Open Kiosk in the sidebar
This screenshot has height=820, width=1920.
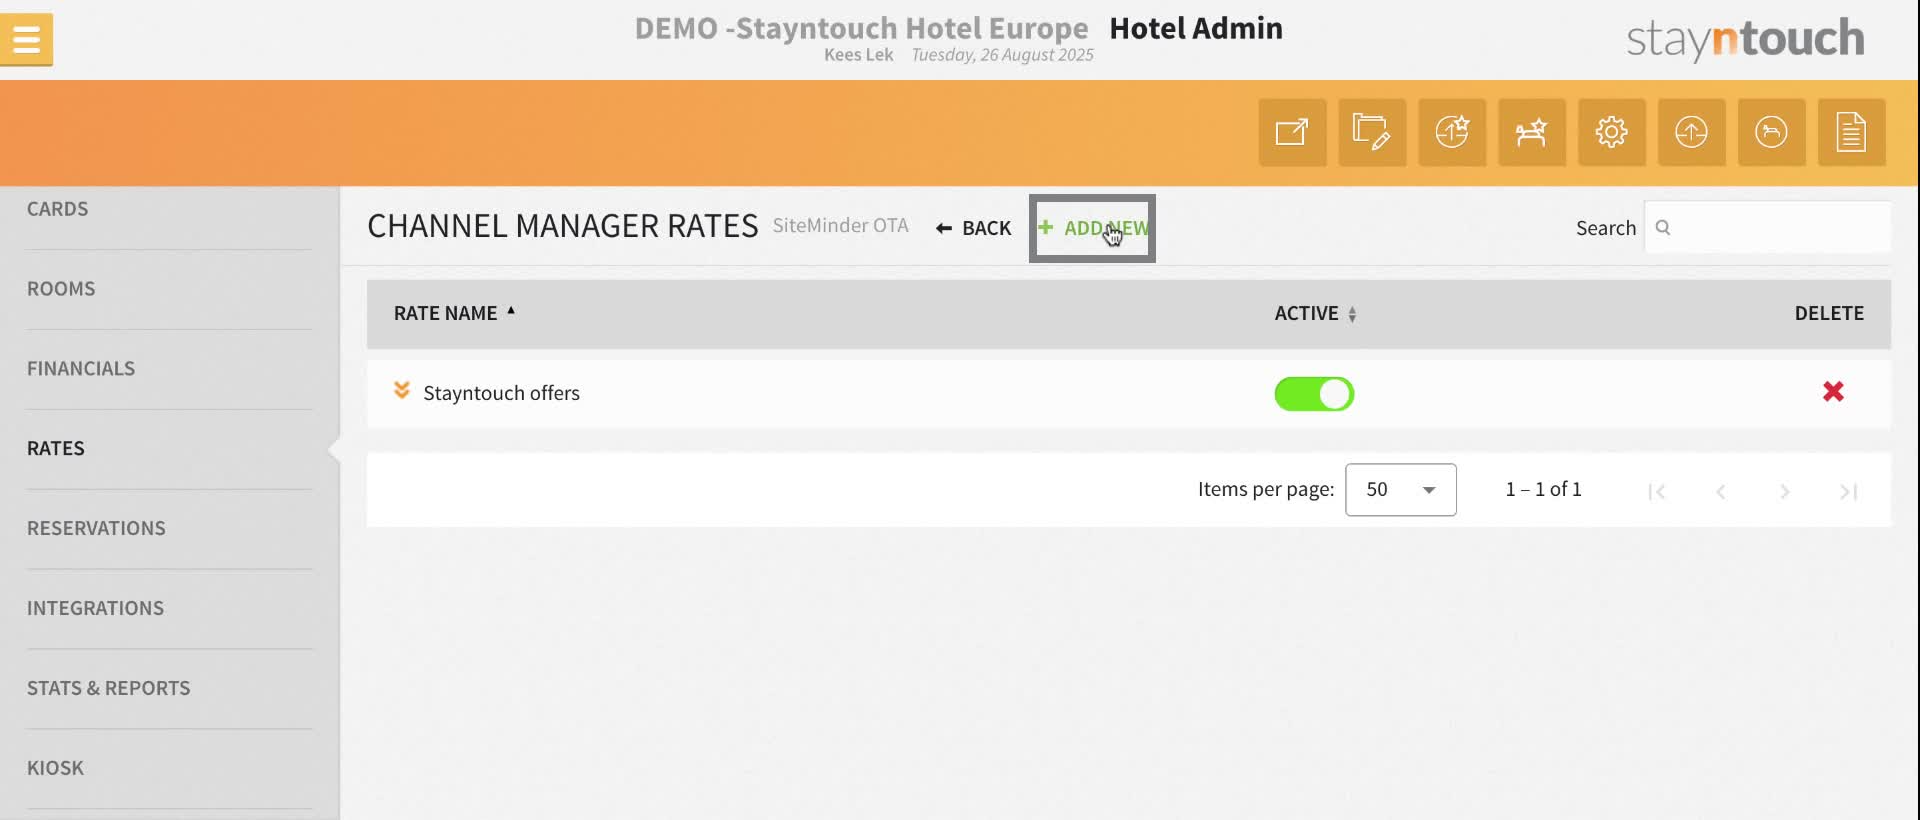click(x=55, y=769)
